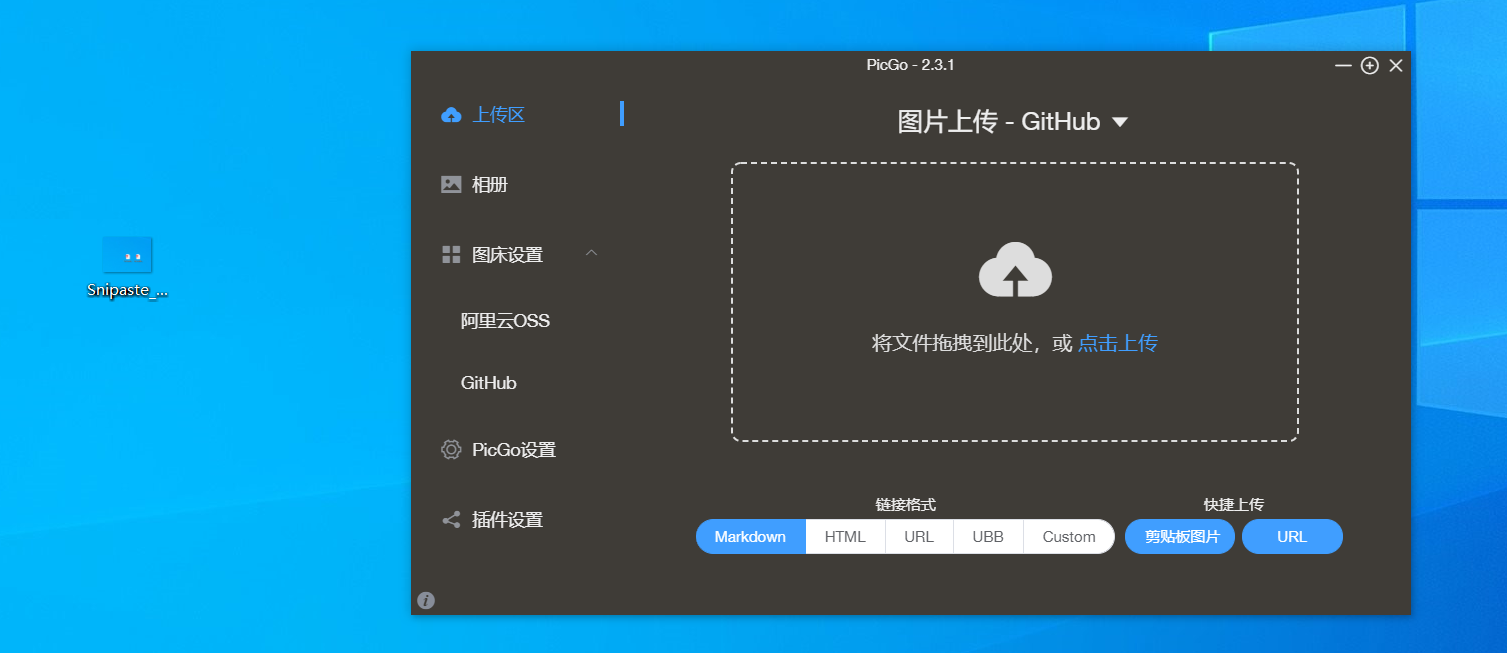Click the large cloud upload icon in drop zone
The image size is (1507, 653).
[x=1015, y=270]
